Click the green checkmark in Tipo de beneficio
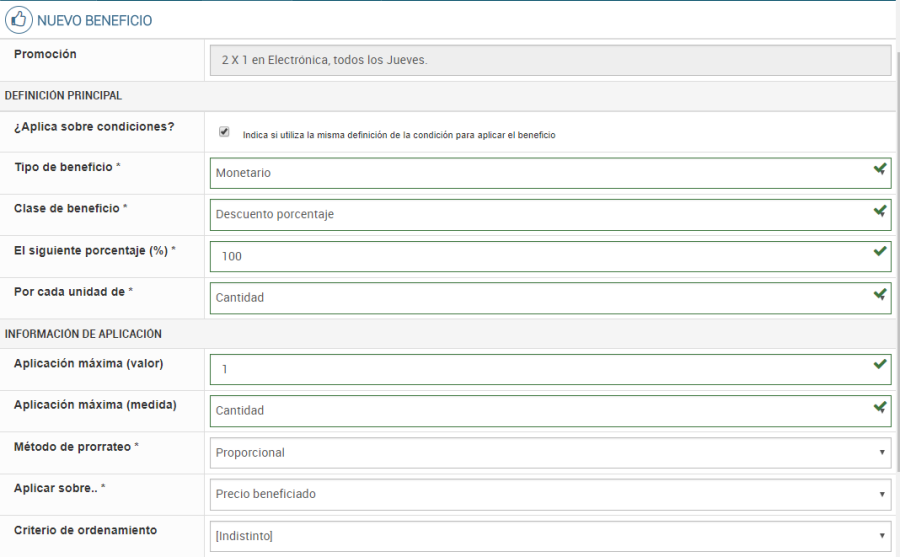900x557 pixels. (879, 169)
